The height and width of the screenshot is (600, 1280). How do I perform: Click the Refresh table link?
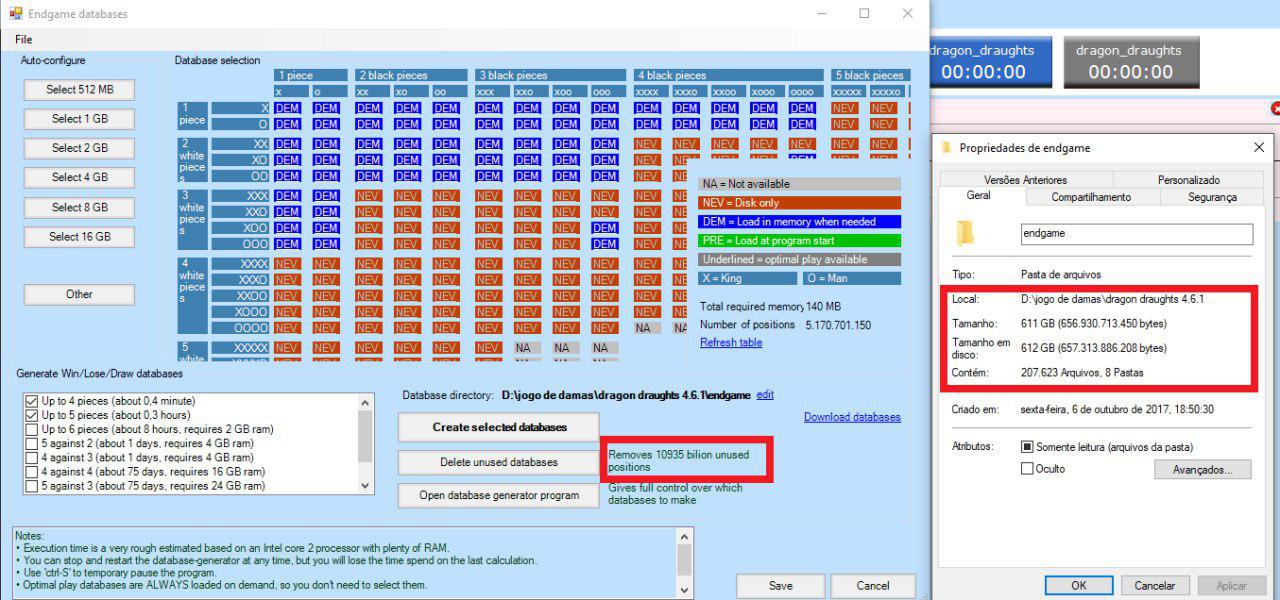tap(731, 342)
